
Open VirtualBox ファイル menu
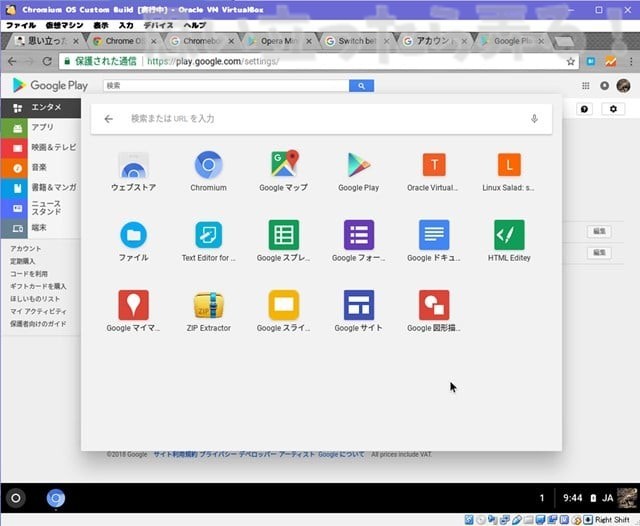[21, 25]
